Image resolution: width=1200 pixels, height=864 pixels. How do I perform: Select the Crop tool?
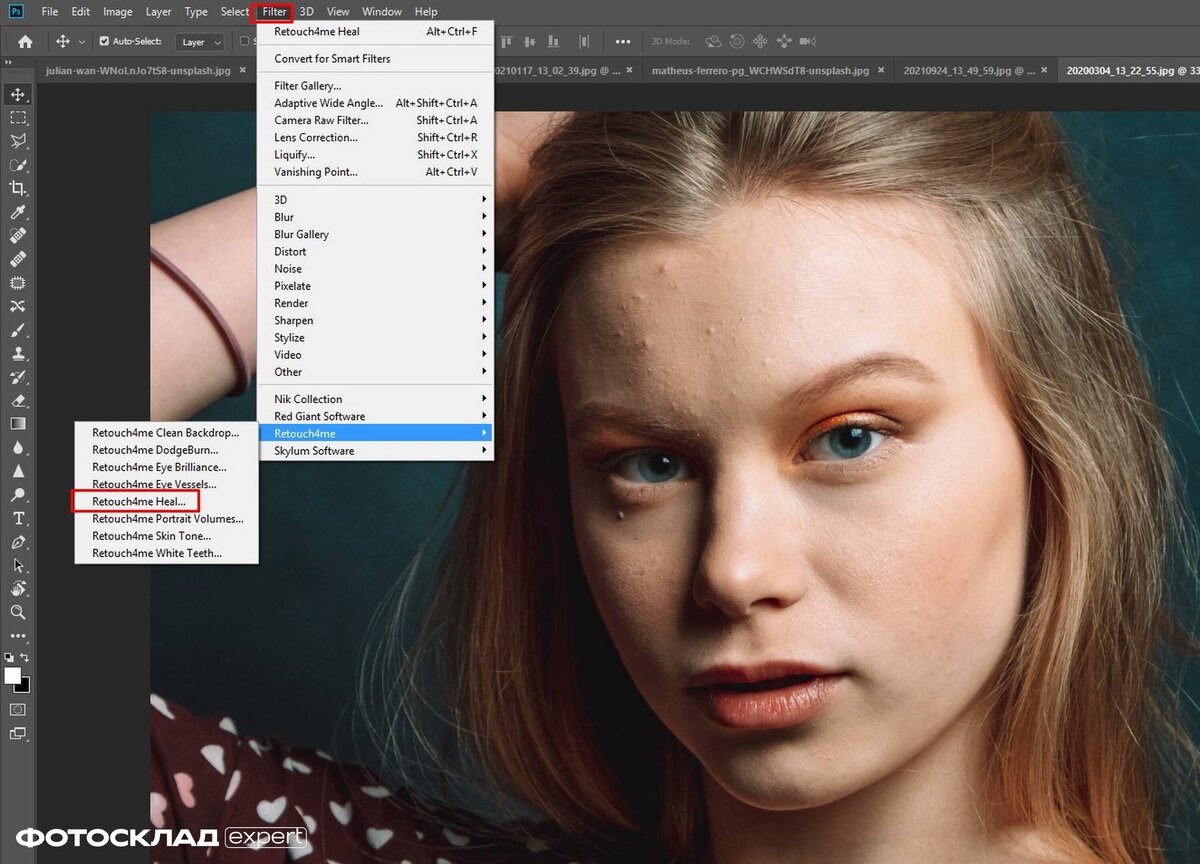[x=18, y=188]
